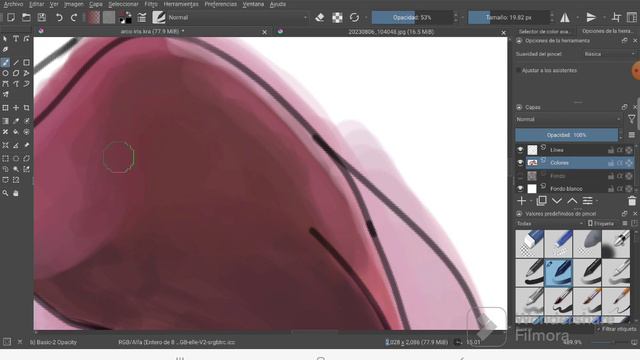
Task: Click the foreground/background color swatch
Action: click(126, 18)
